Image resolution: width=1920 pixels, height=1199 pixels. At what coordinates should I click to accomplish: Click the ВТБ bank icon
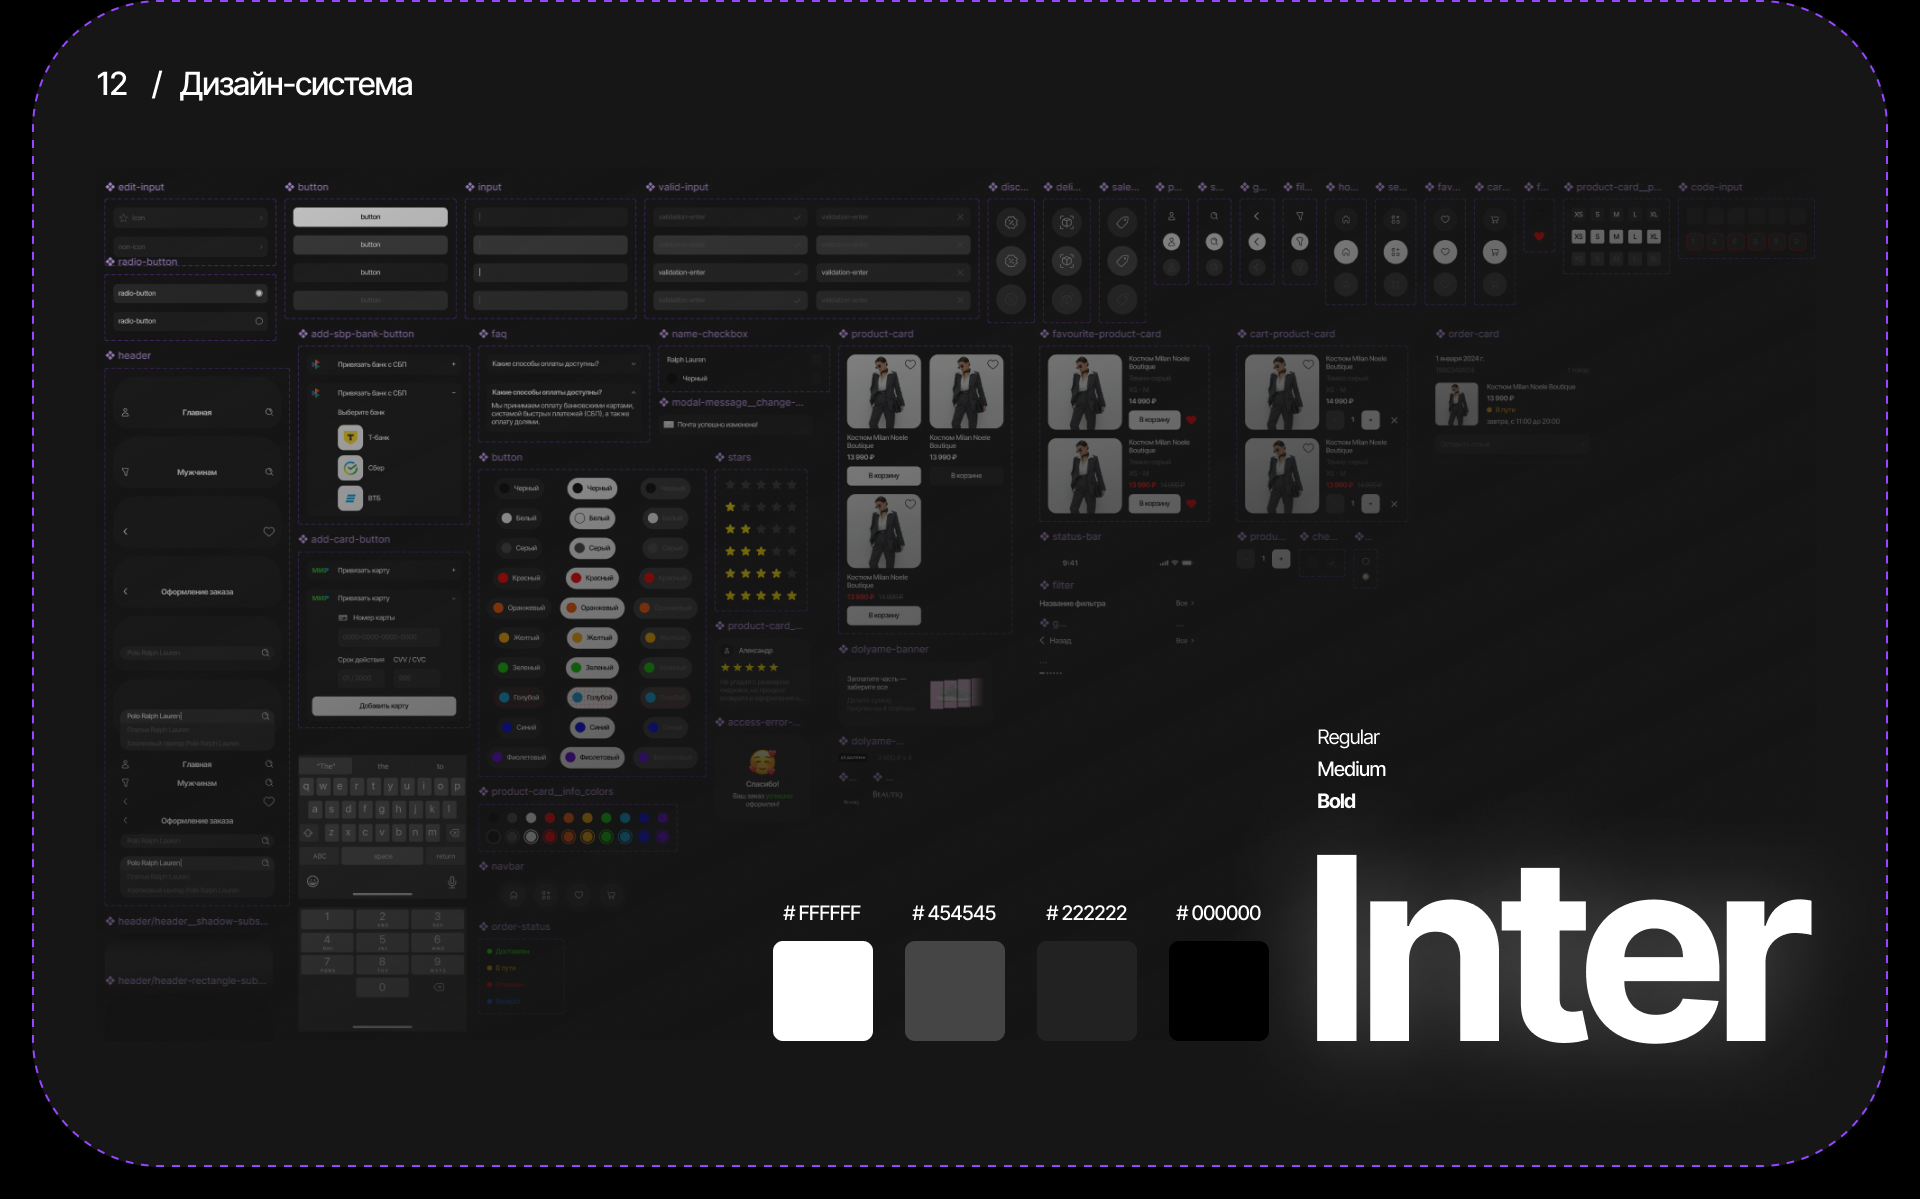tap(350, 497)
